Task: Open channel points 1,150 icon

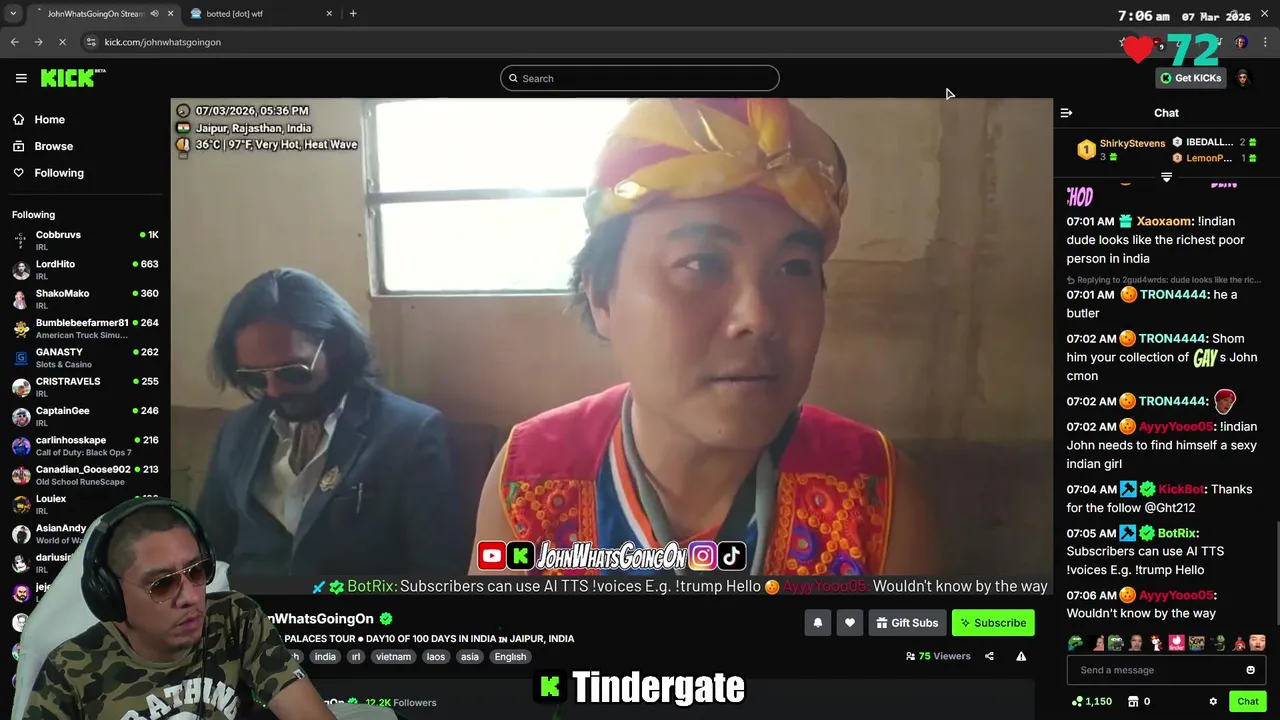Action: [1091, 701]
